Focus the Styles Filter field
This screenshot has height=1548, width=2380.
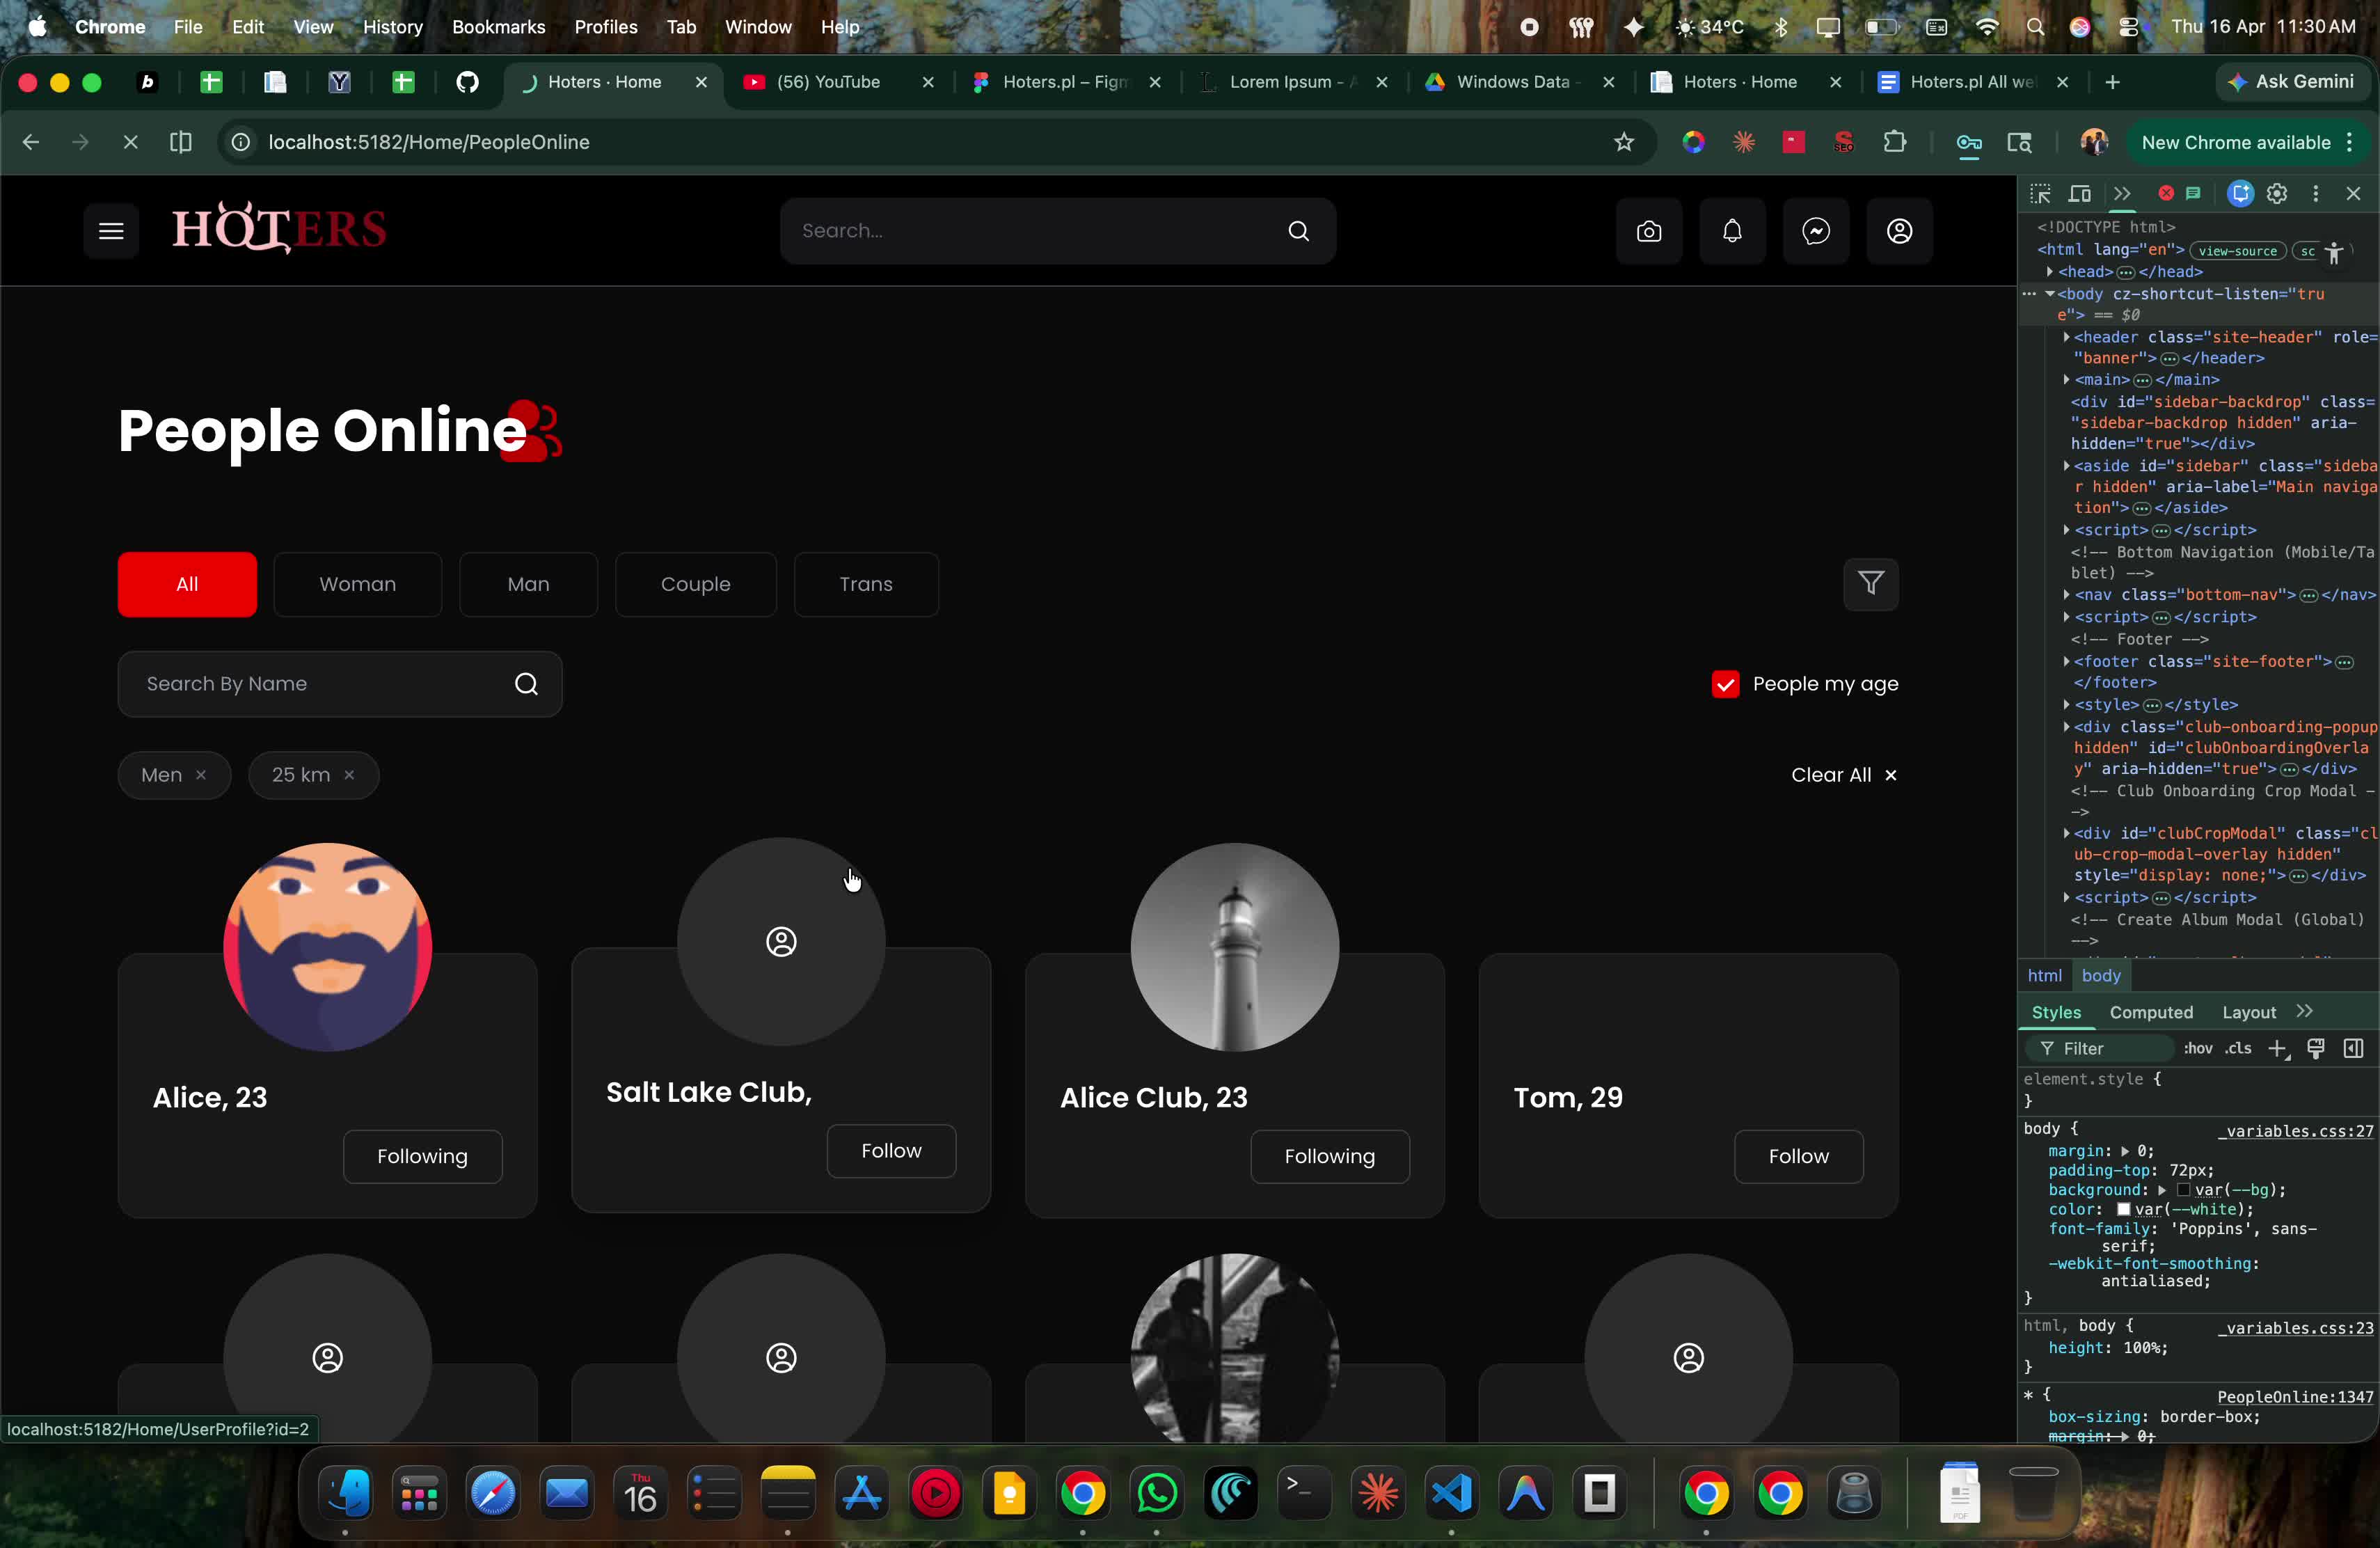click(x=2100, y=1048)
